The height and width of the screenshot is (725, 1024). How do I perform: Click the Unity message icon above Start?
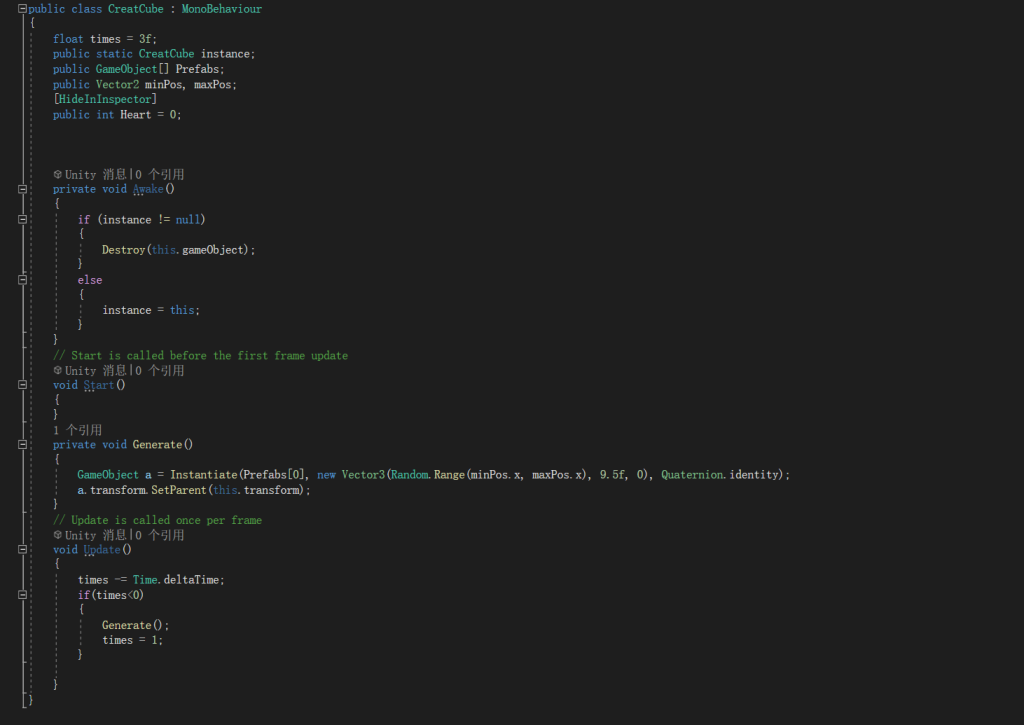[58, 371]
